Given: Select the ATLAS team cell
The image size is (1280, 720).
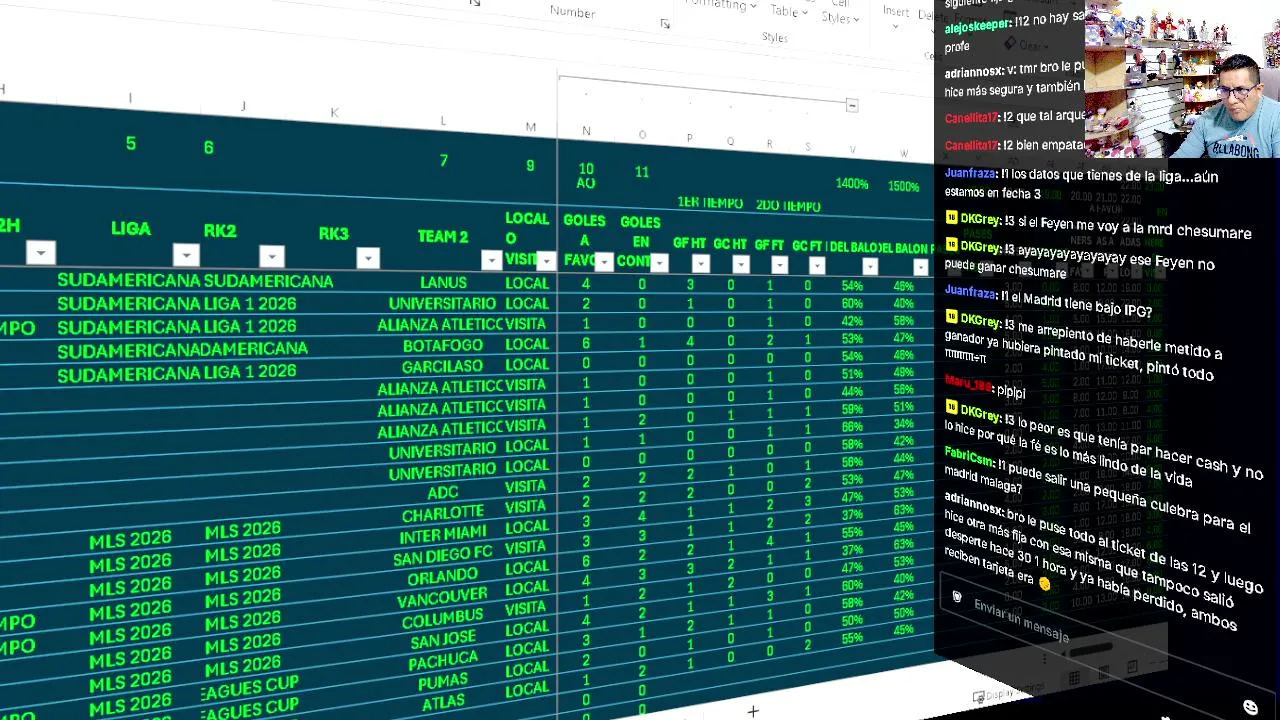Looking at the screenshot, I should click(x=443, y=705).
